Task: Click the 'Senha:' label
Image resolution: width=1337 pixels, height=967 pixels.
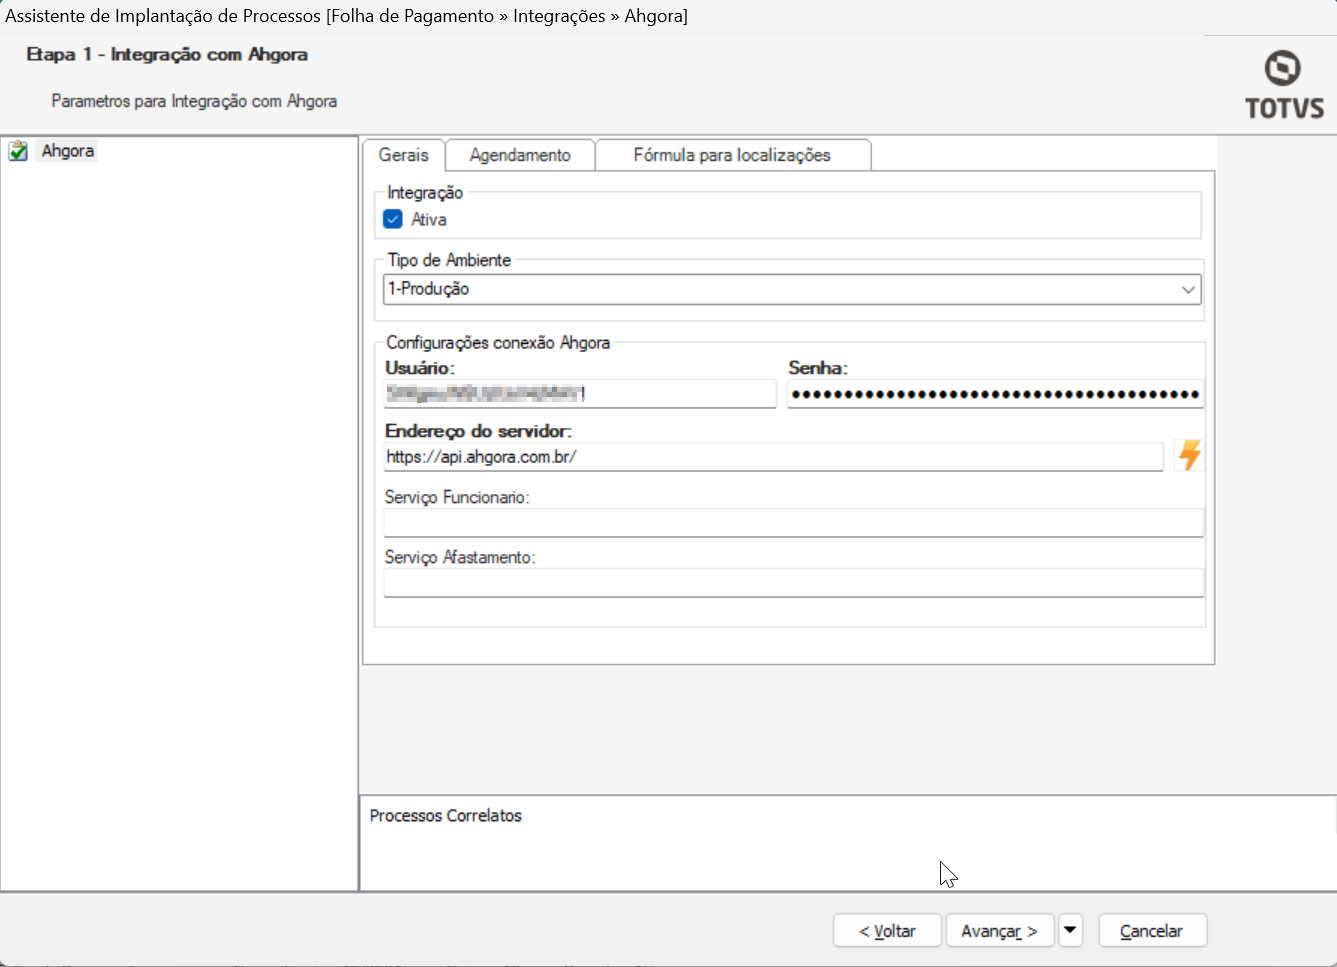Action: click(818, 368)
